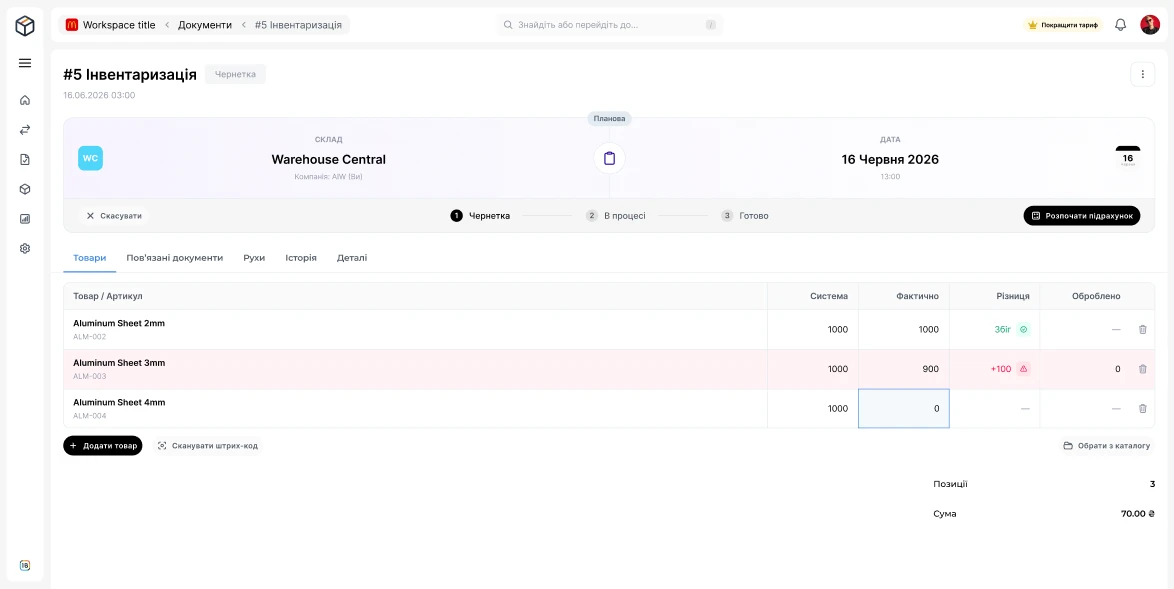Click the cube app logo
Image resolution: width=1174 pixels, height=589 pixels.
click(x=25, y=26)
